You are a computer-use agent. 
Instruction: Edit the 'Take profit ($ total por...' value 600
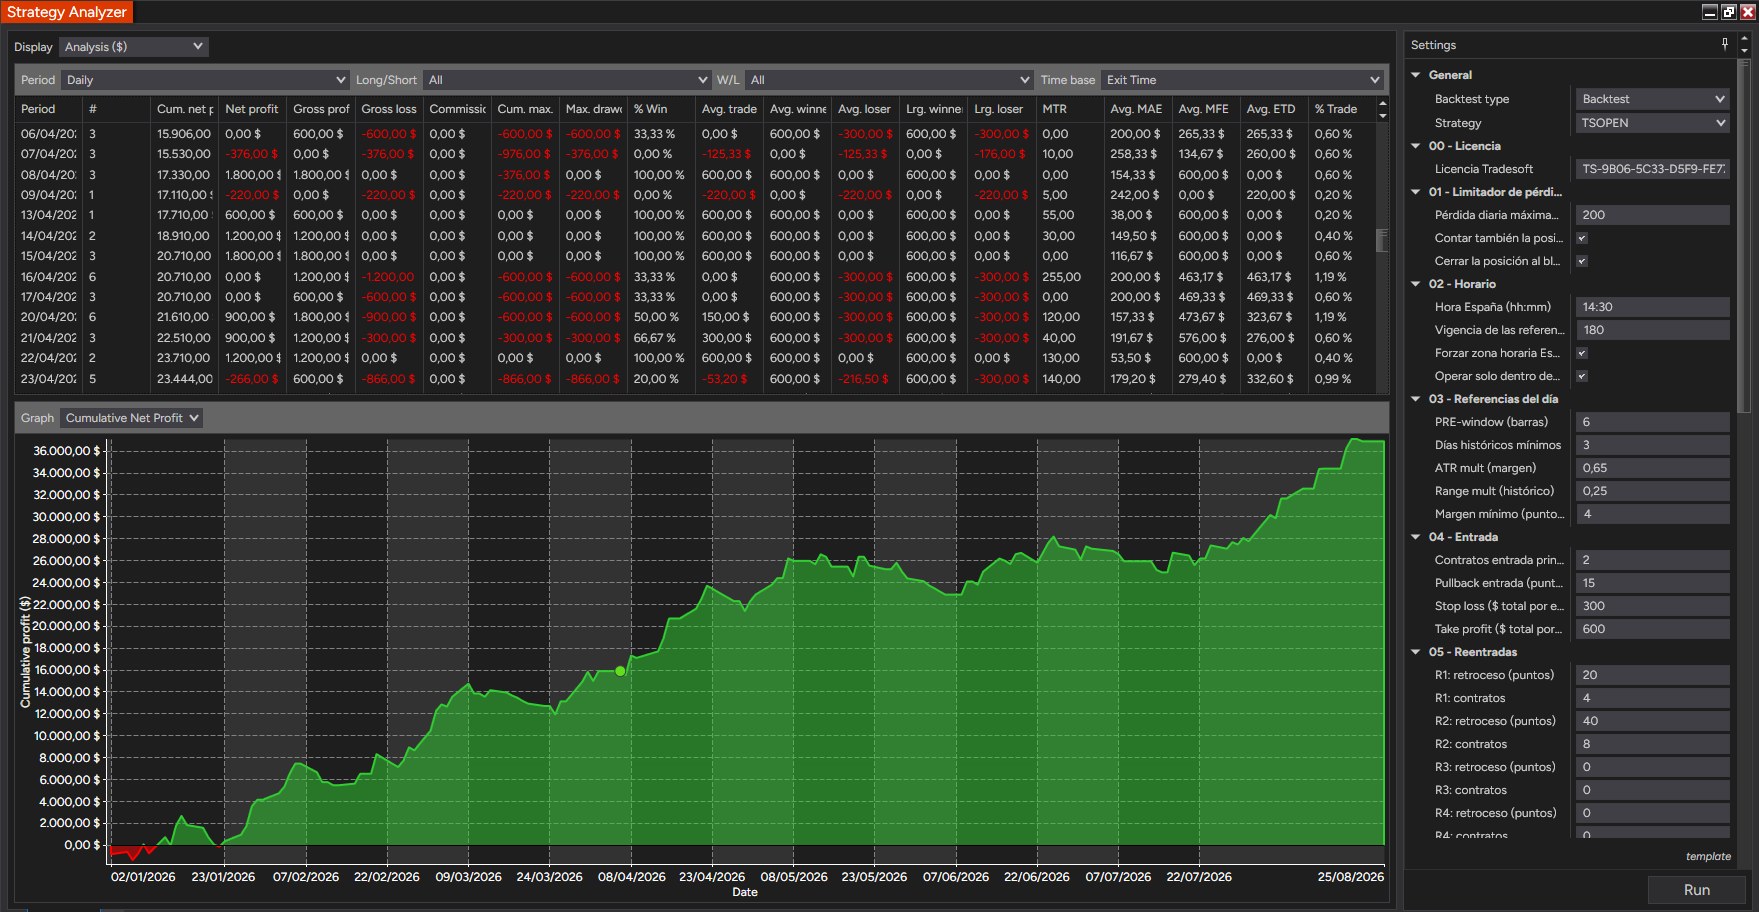(x=1652, y=629)
